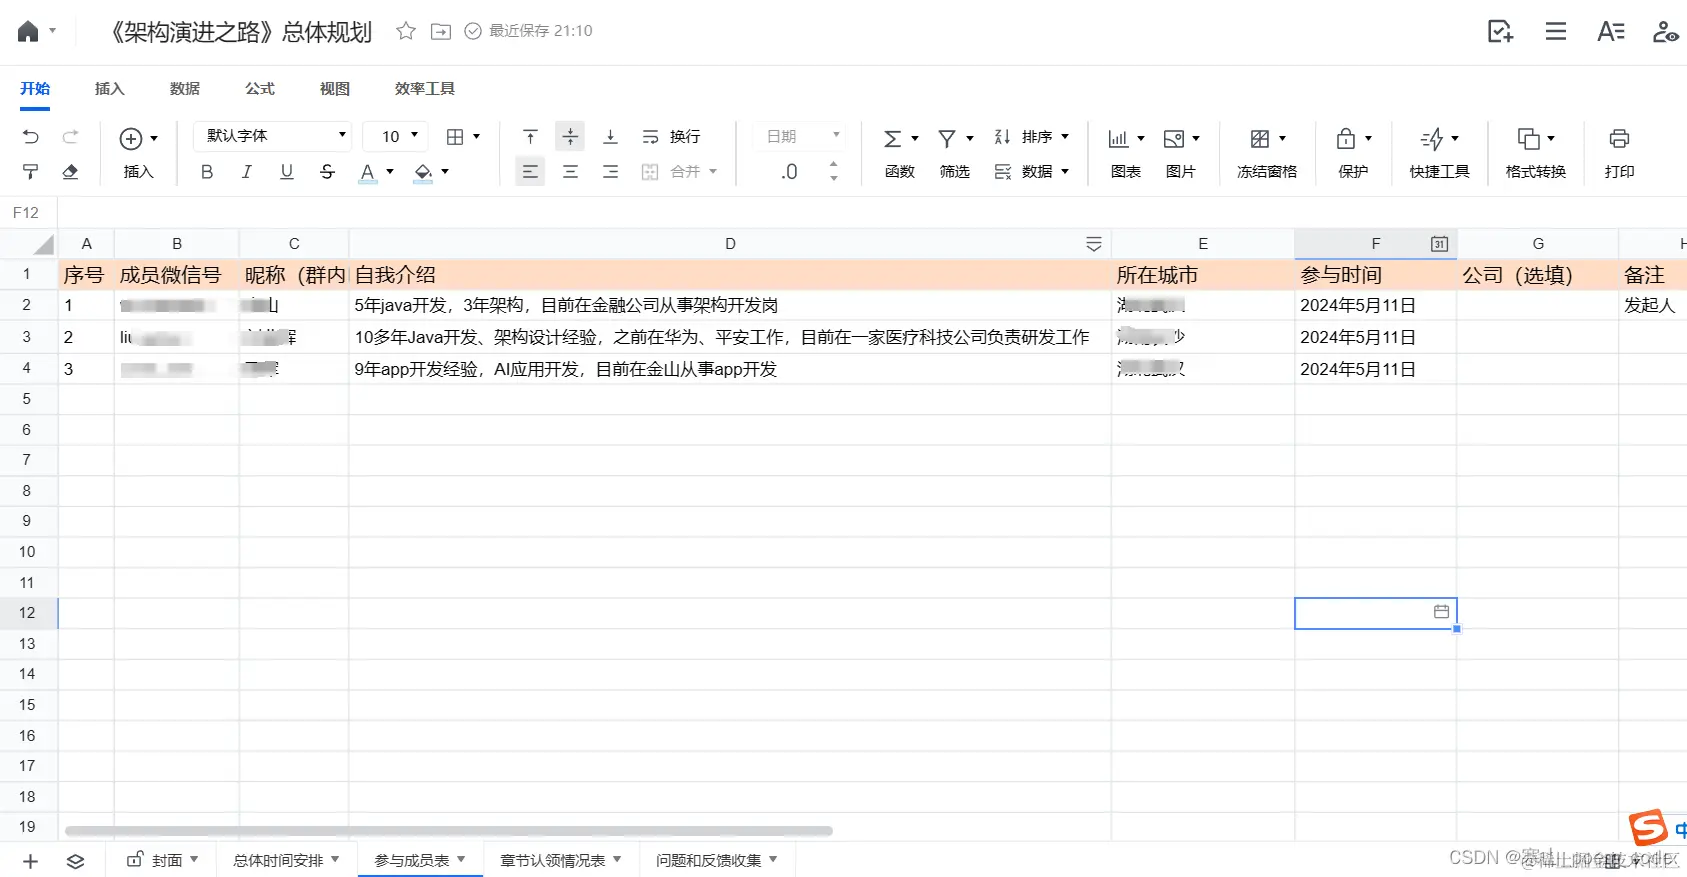The width and height of the screenshot is (1687, 877).
Task: Open the 章节认领情况表 sheet tab
Action: coord(560,861)
